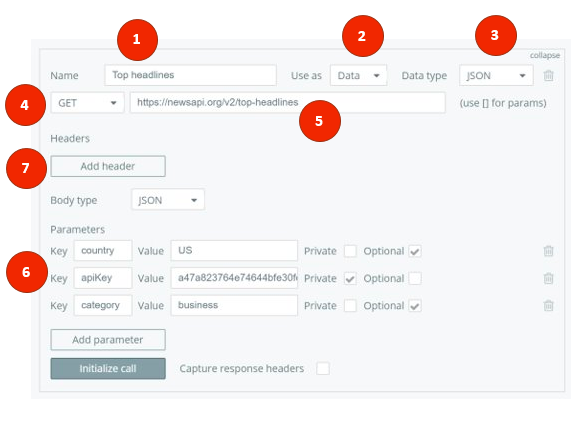
Task: Click the Add parameter button
Action: coord(108,340)
